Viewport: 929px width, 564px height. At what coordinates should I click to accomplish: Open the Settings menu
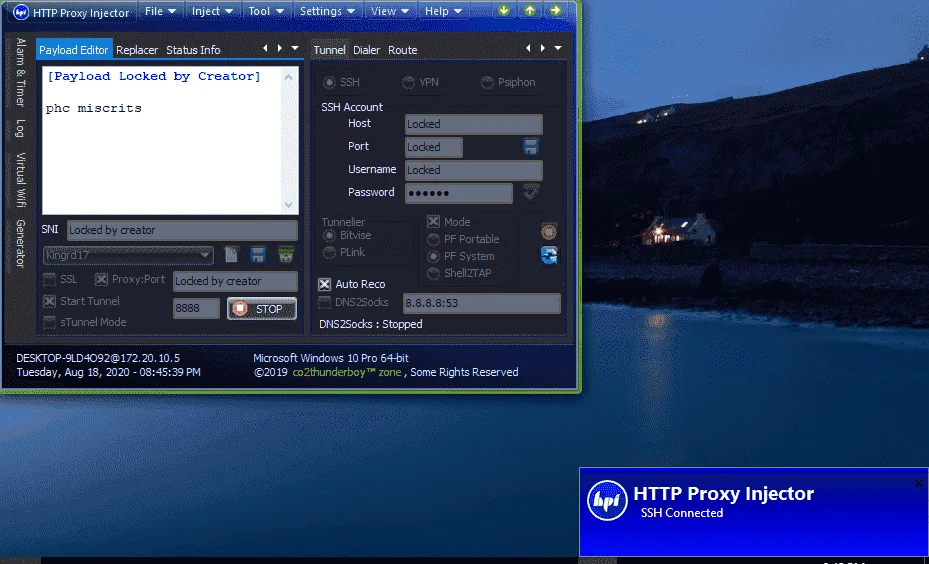pos(327,11)
